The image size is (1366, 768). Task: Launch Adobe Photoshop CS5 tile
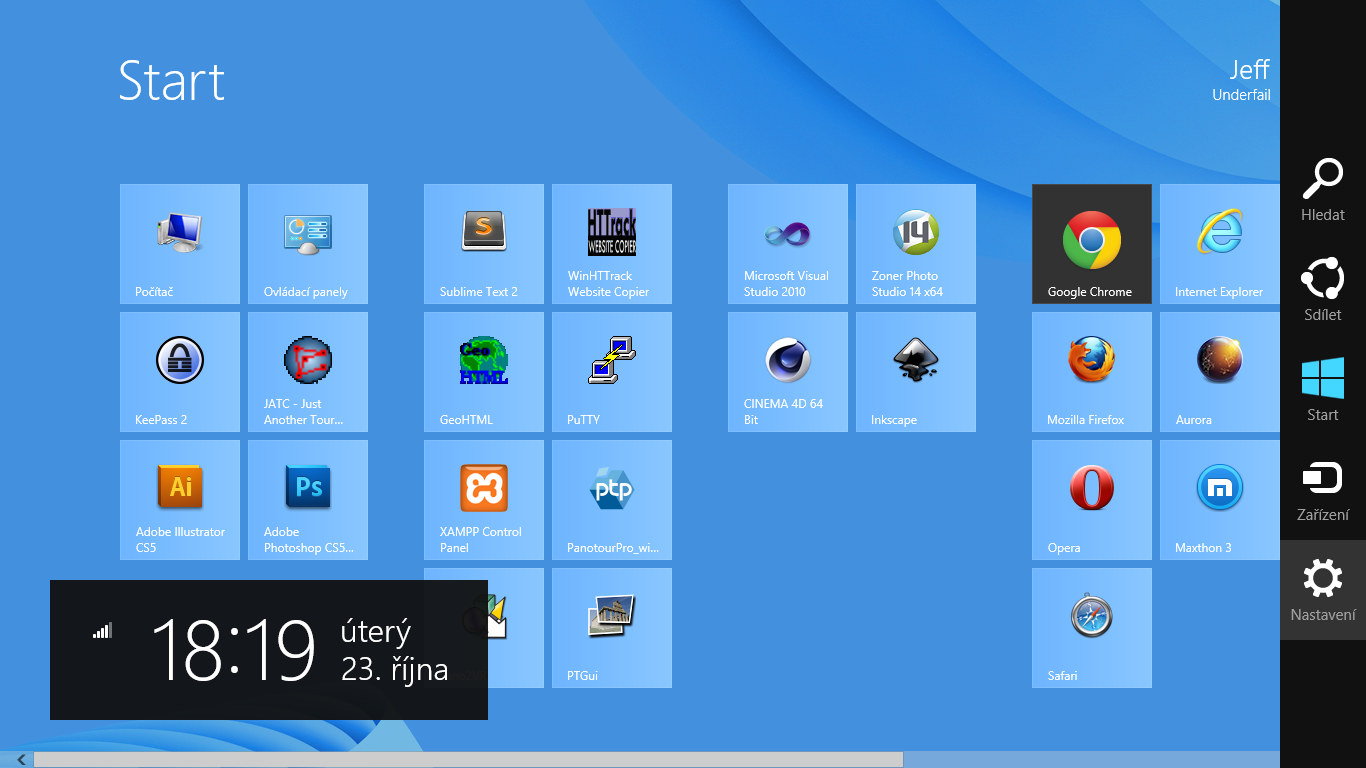[307, 499]
